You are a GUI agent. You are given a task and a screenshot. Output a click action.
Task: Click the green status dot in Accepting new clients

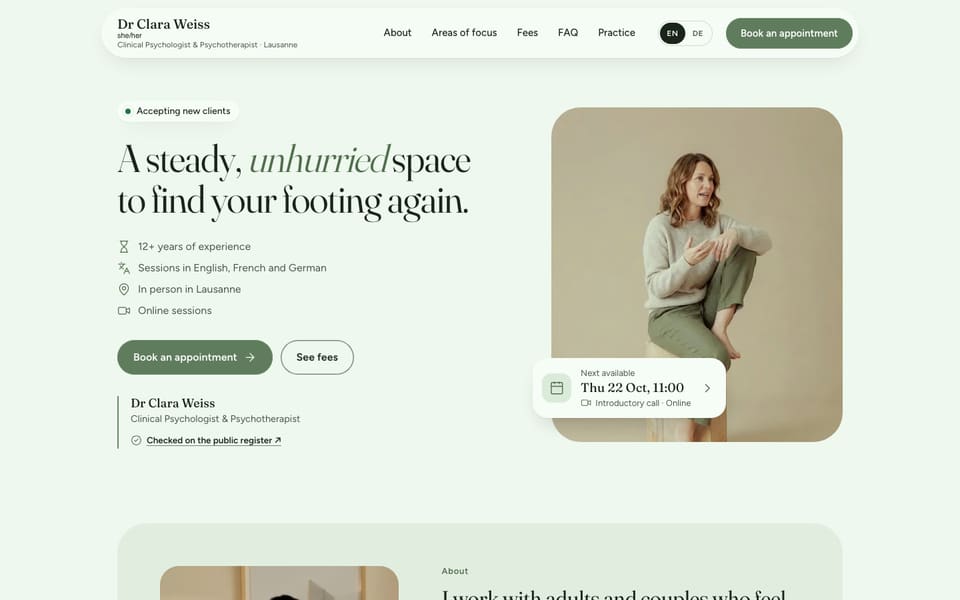(128, 111)
